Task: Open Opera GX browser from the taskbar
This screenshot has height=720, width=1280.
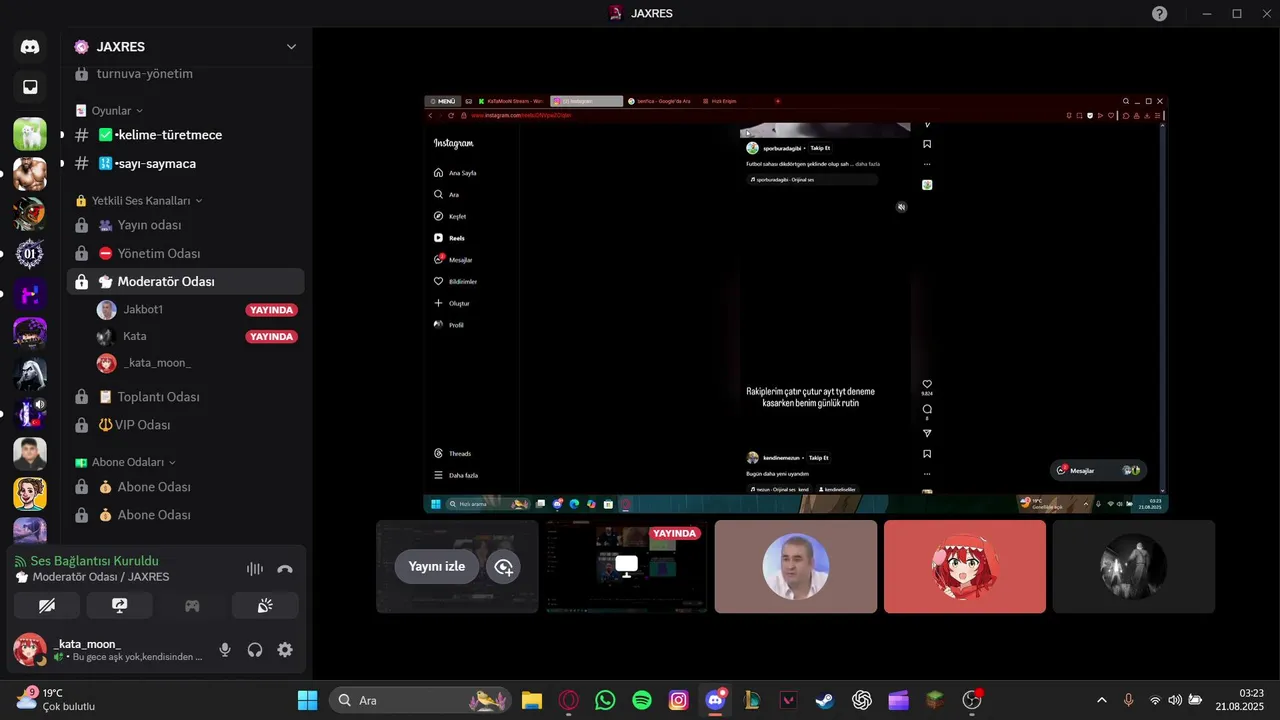Action: point(568,700)
